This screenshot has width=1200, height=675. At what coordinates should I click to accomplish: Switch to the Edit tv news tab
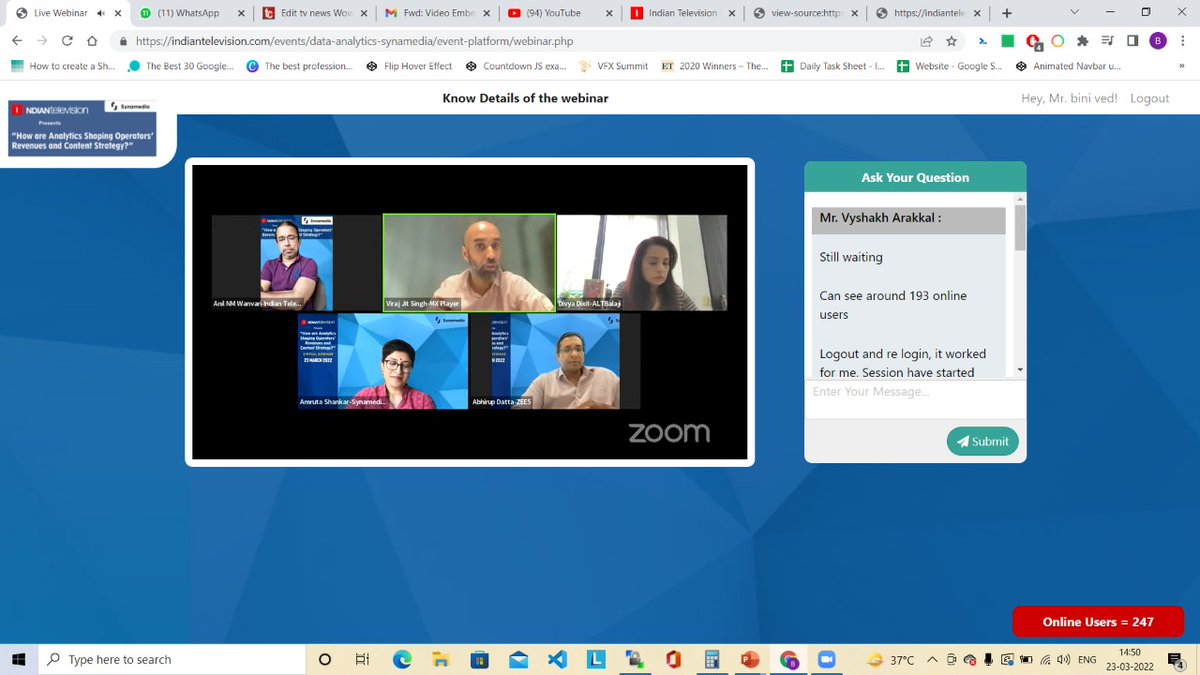315,13
